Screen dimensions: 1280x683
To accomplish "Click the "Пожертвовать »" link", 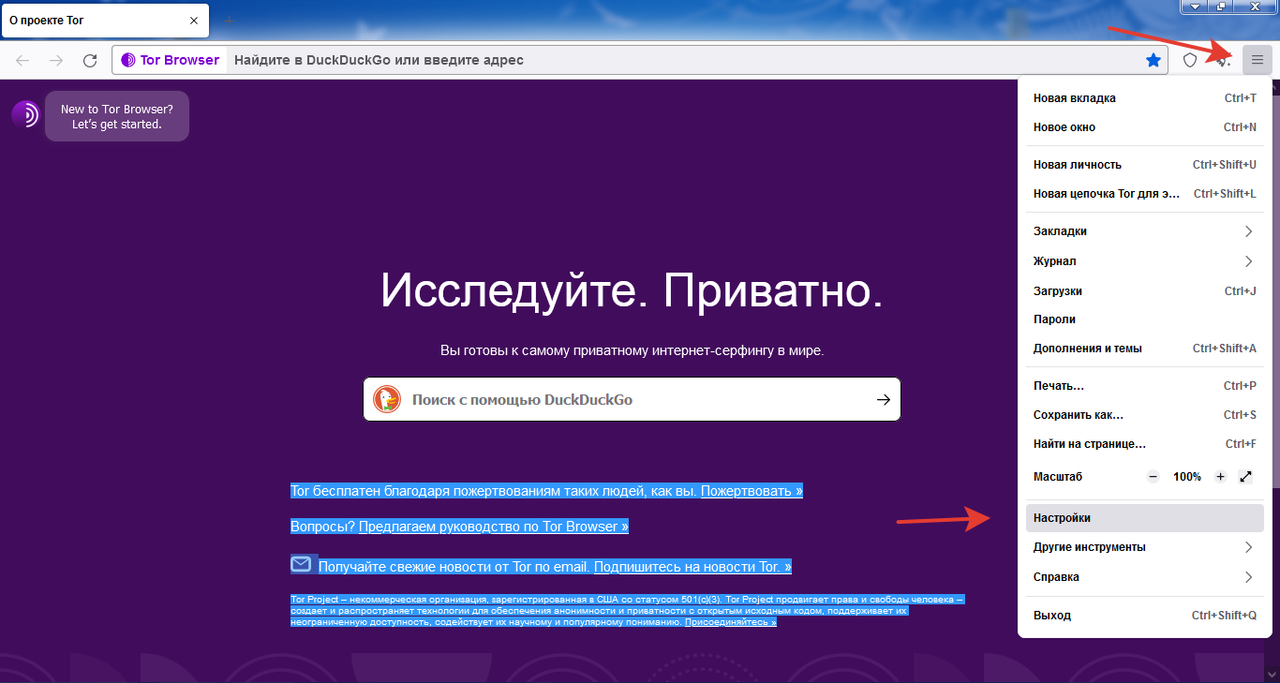I will pyautogui.click(x=752, y=491).
